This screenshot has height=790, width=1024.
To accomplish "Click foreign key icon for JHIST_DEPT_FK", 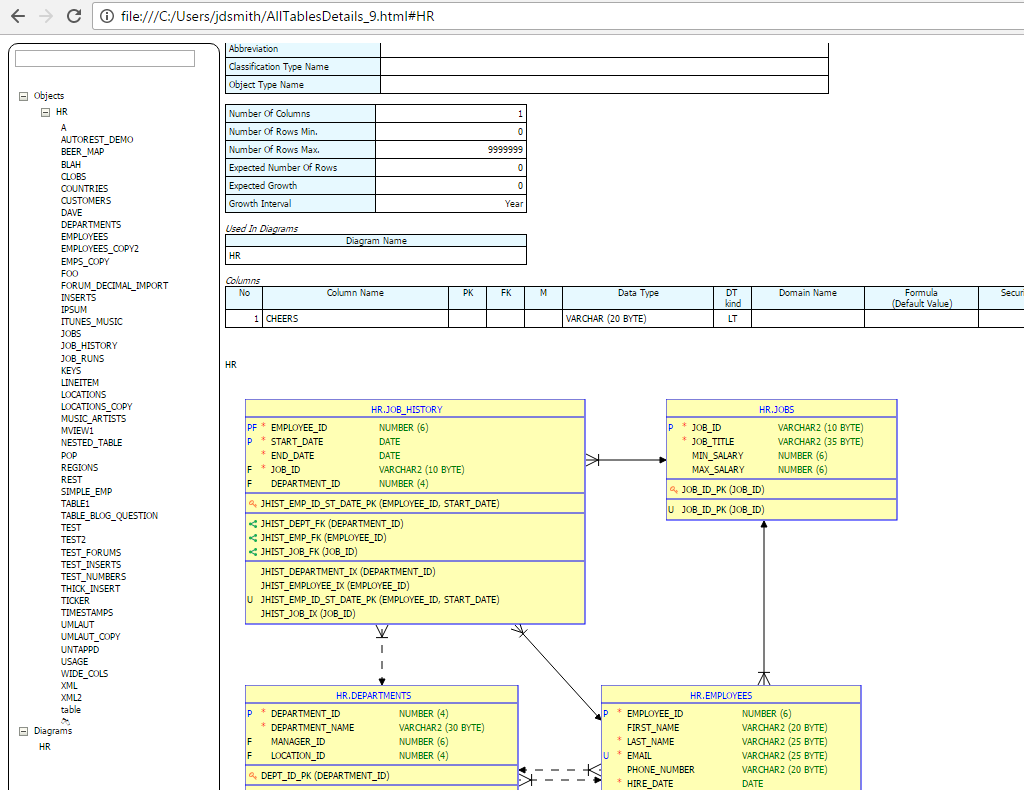I will pyautogui.click(x=253, y=524).
